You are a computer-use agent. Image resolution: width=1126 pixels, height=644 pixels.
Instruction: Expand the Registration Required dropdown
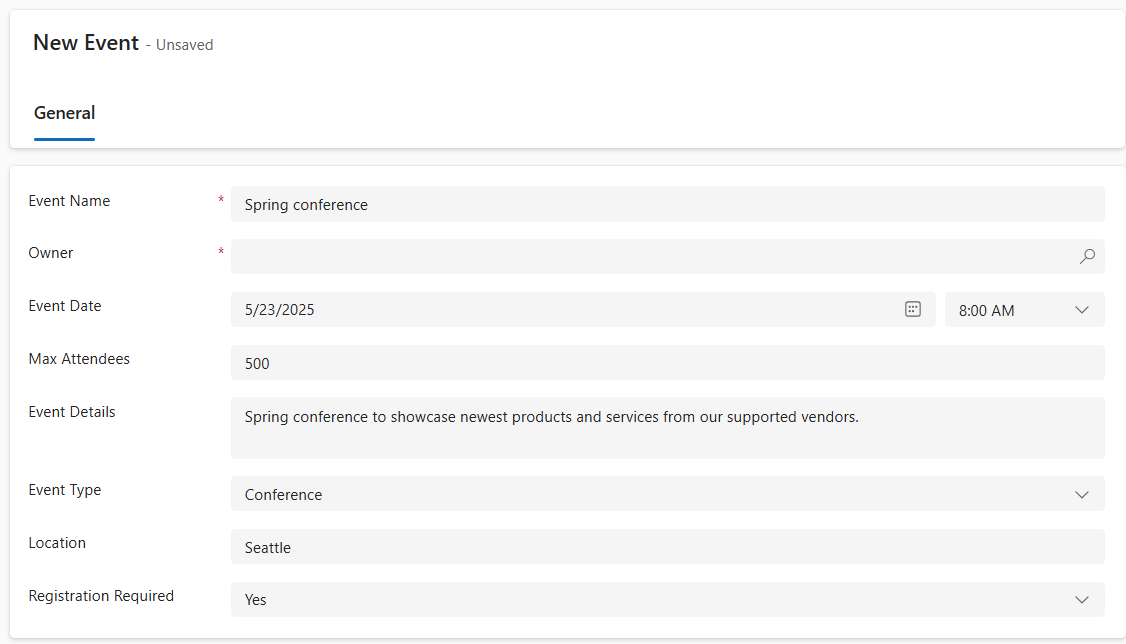667,599
